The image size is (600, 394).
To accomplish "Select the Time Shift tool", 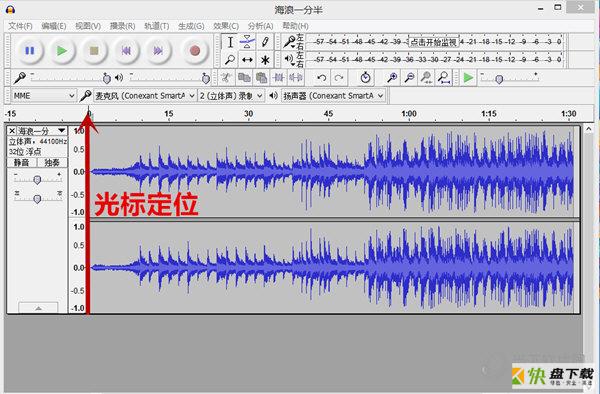I will point(247,60).
